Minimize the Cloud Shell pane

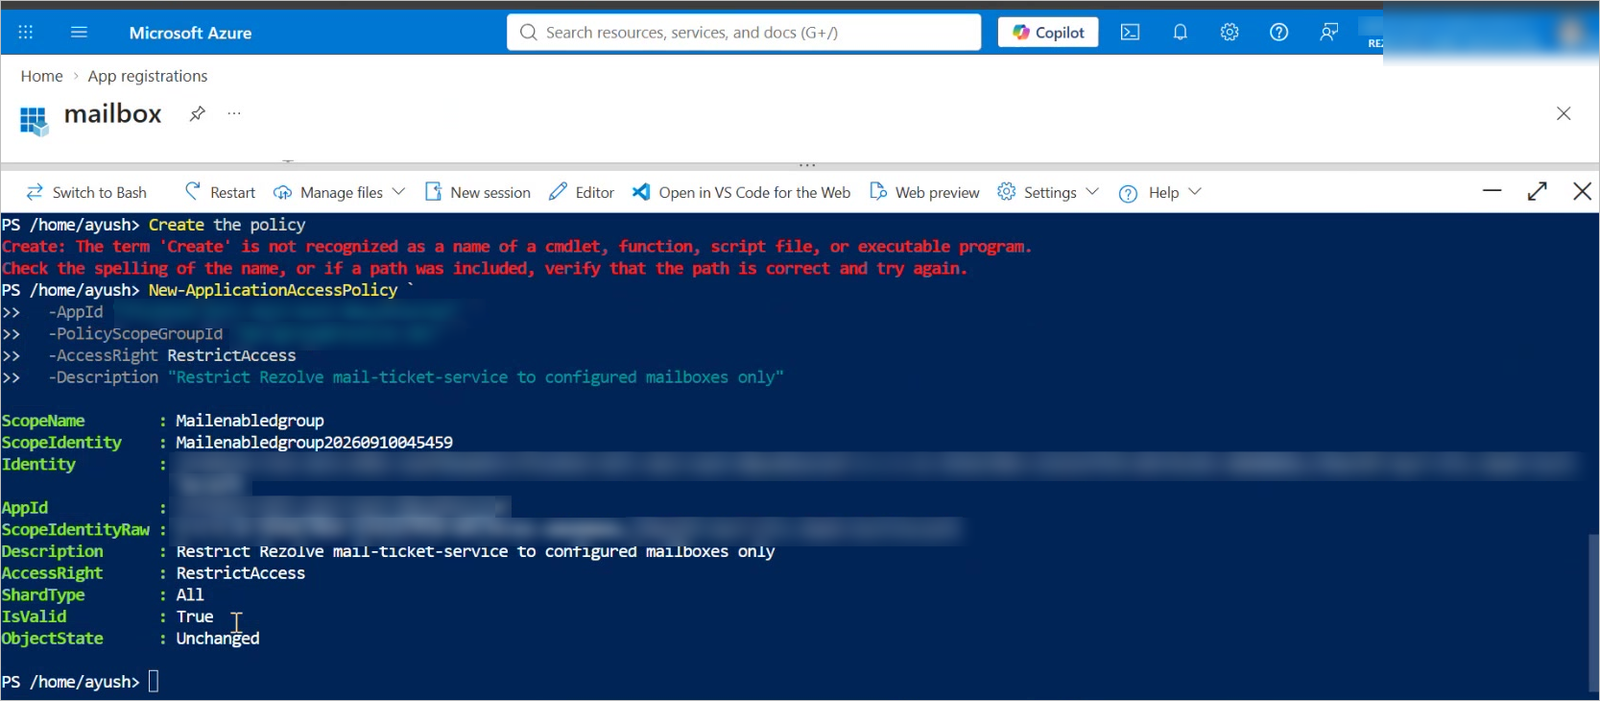pos(1492,191)
